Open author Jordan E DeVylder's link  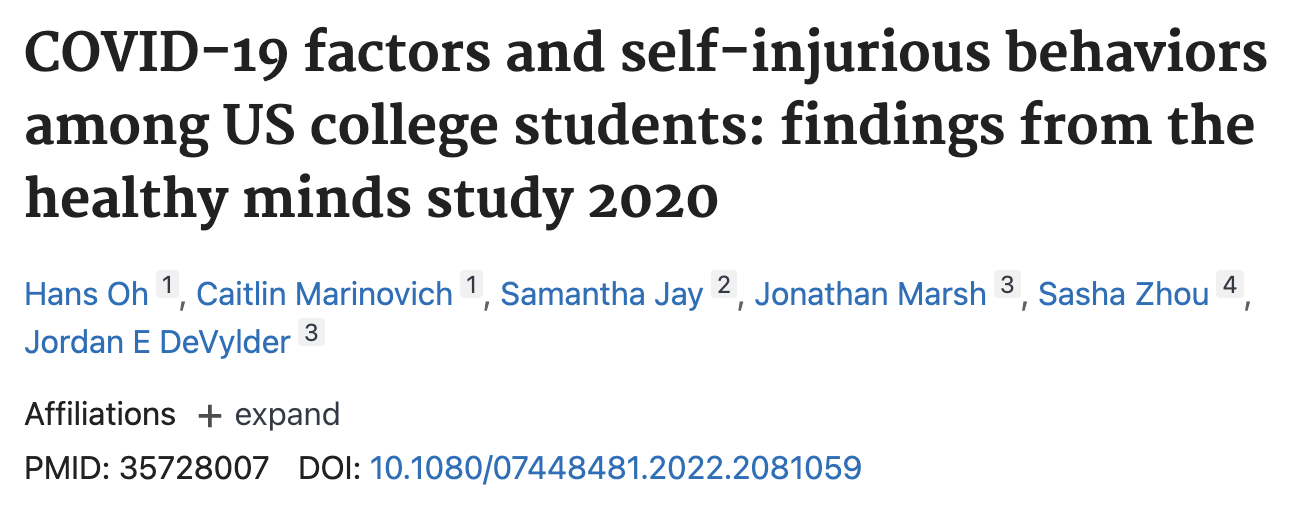tap(158, 341)
